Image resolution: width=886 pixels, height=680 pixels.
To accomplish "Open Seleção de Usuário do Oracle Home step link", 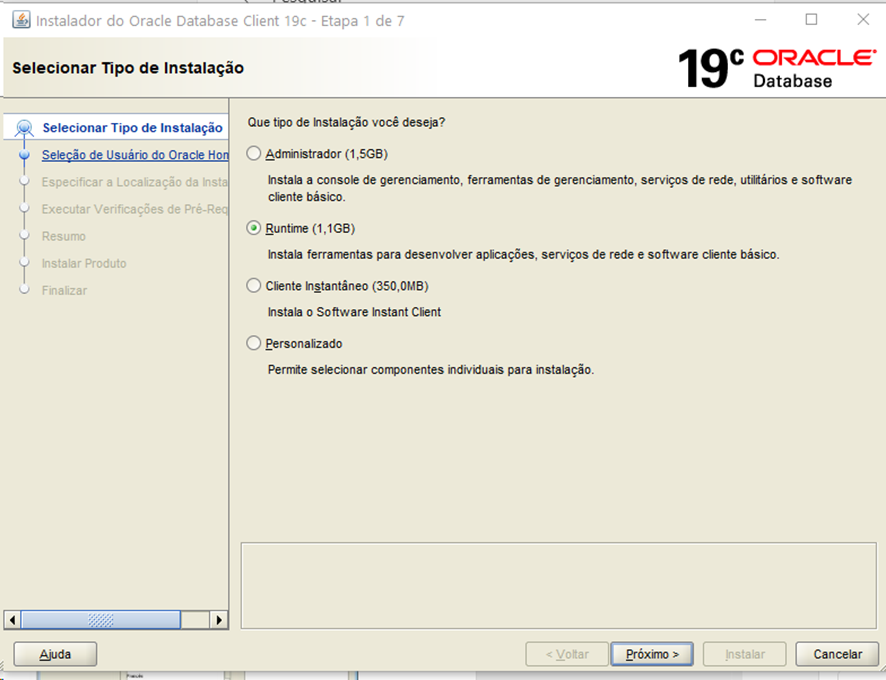I will [x=135, y=155].
